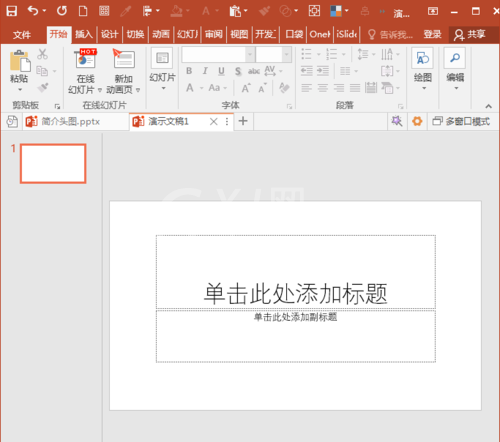This screenshot has height=442, width=500.
Task: Toggle align left paragraph button
Action: pos(307,88)
